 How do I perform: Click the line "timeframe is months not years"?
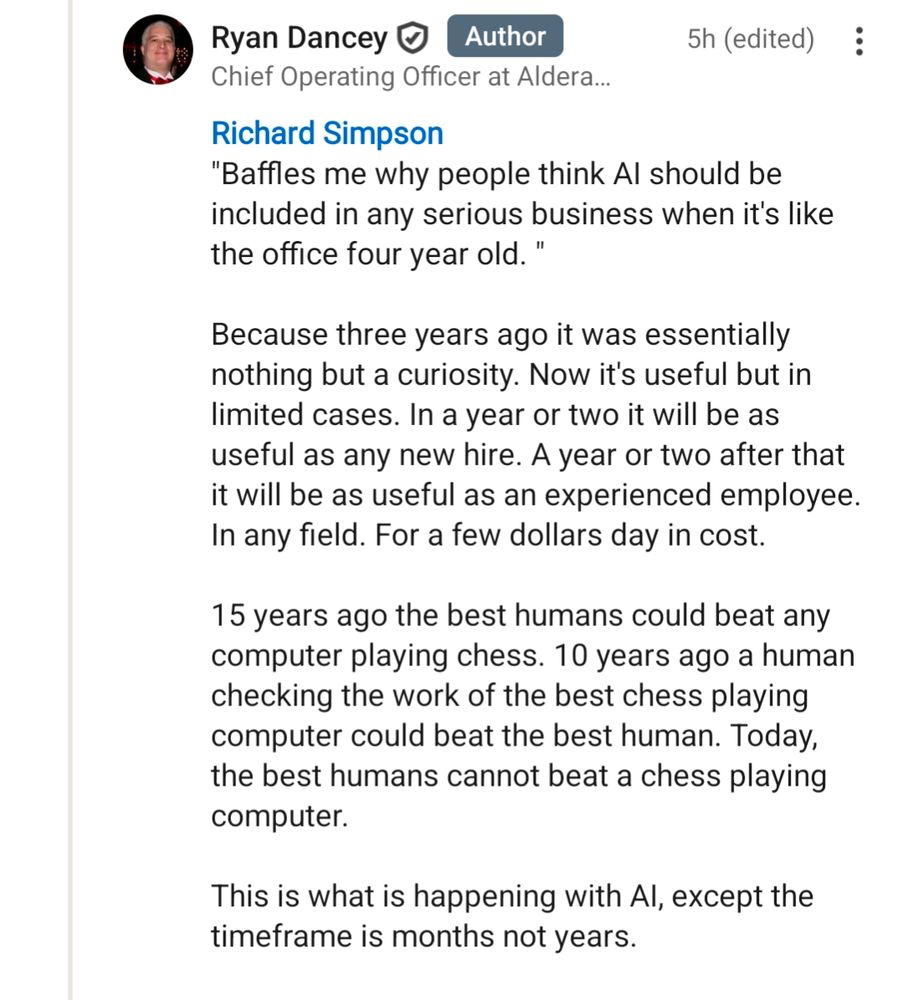coord(423,936)
